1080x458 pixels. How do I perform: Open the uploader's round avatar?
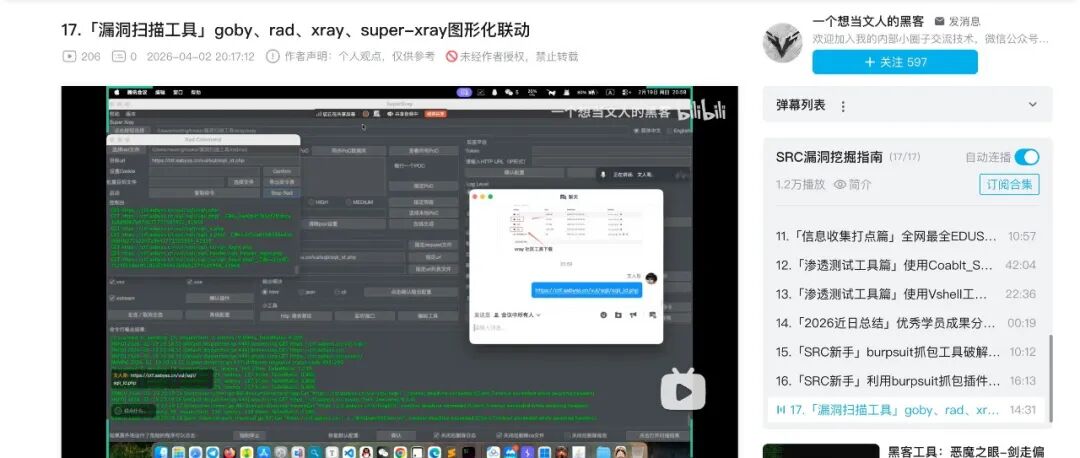783,43
